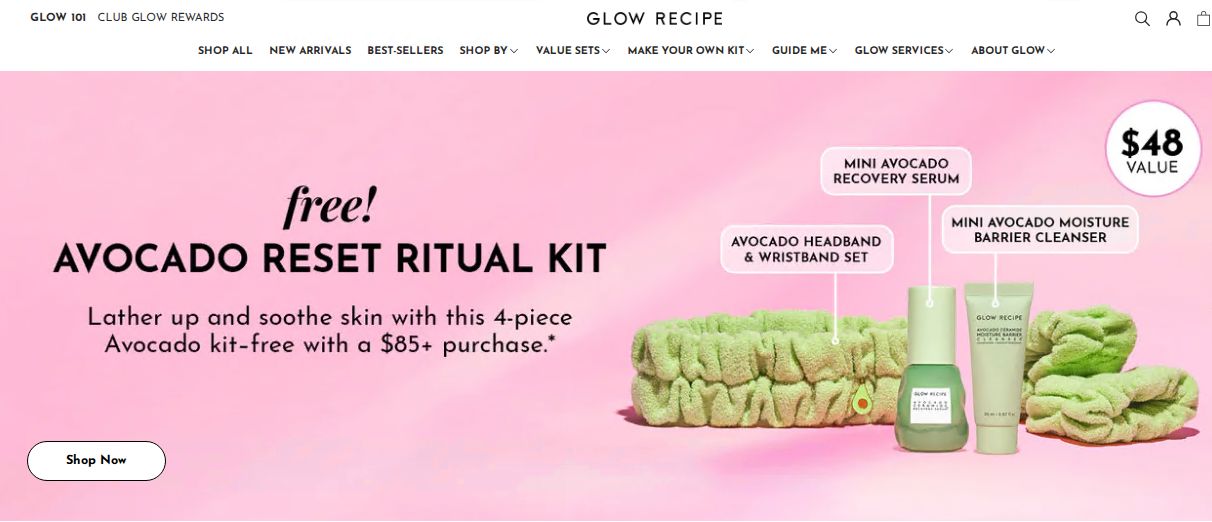Expand the Make Your Own Kit menu
Screen dimensions: 1212x522
click(691, 50)
